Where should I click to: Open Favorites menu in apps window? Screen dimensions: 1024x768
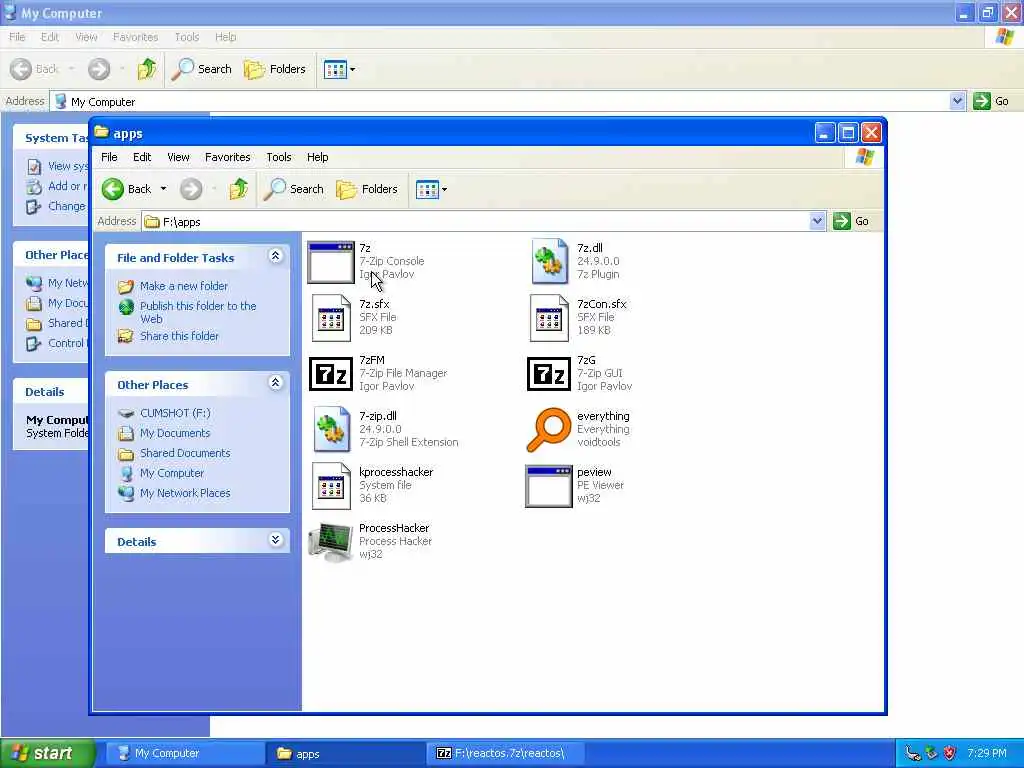227,157
